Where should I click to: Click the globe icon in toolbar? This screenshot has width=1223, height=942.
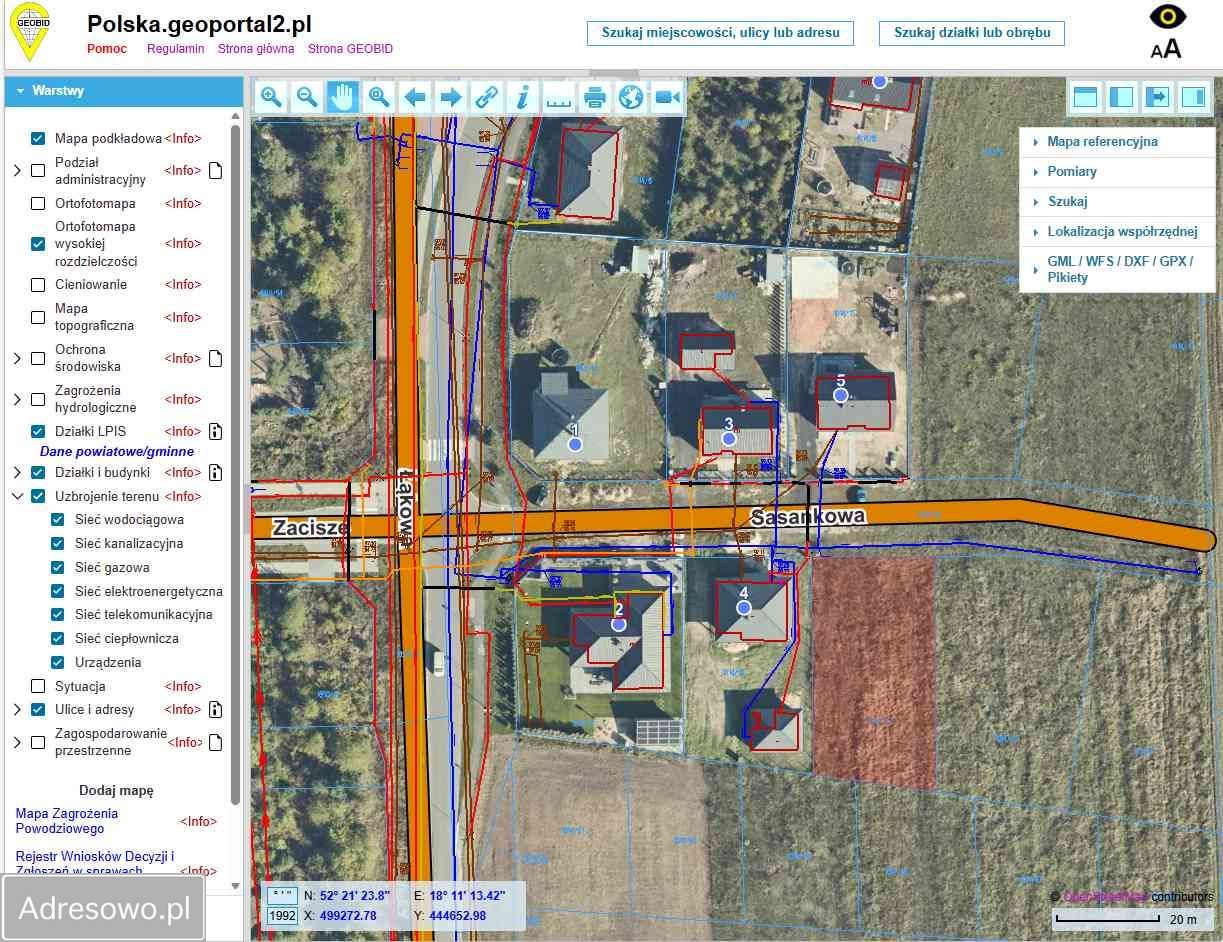point(631,97)
